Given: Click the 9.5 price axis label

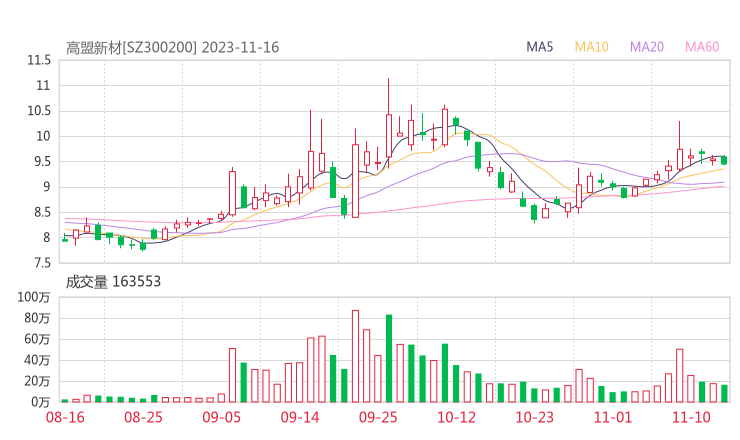Looking at the screenshot, I should (x=41, y=161).
